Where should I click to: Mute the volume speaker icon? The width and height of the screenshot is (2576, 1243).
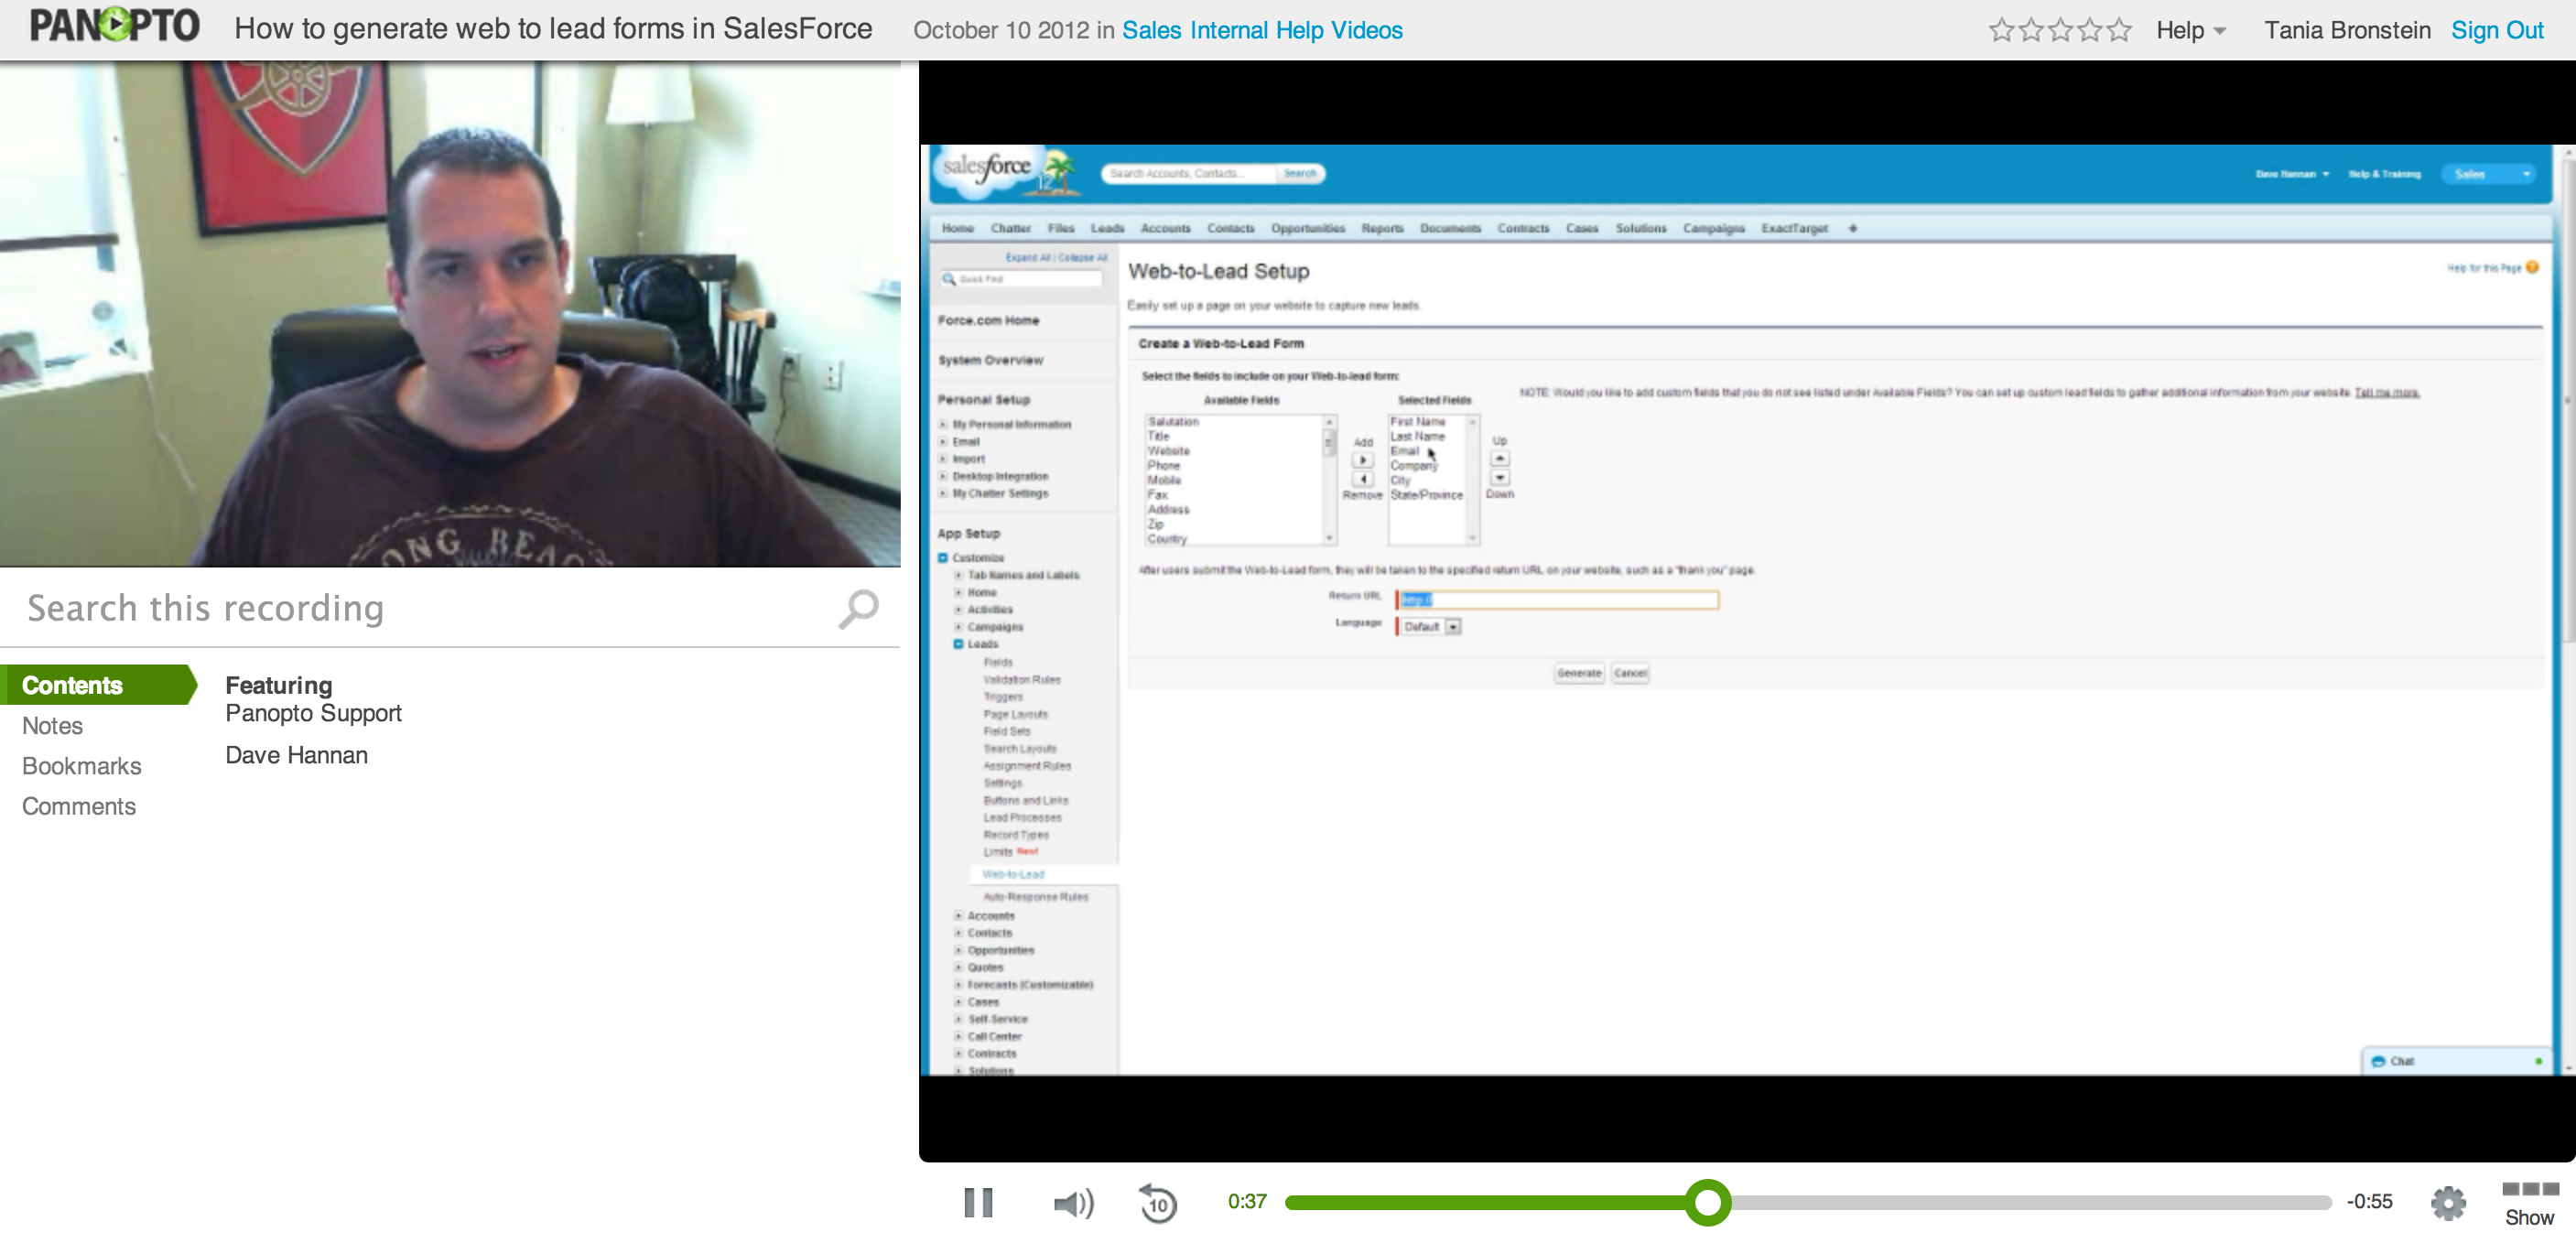point(1073,1202)
